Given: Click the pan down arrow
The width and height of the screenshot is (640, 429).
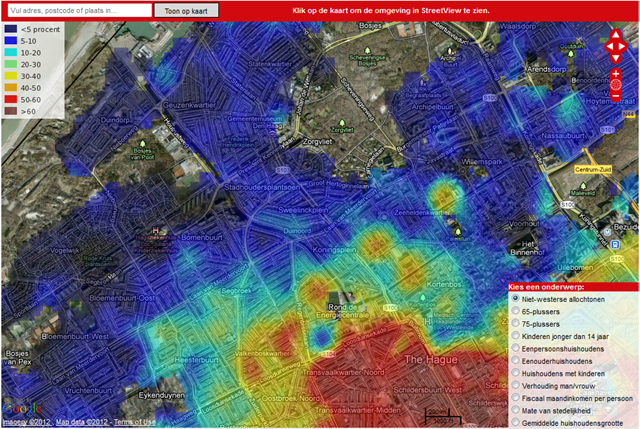Looking at the screenshot, I should click(x=615, y=57).
